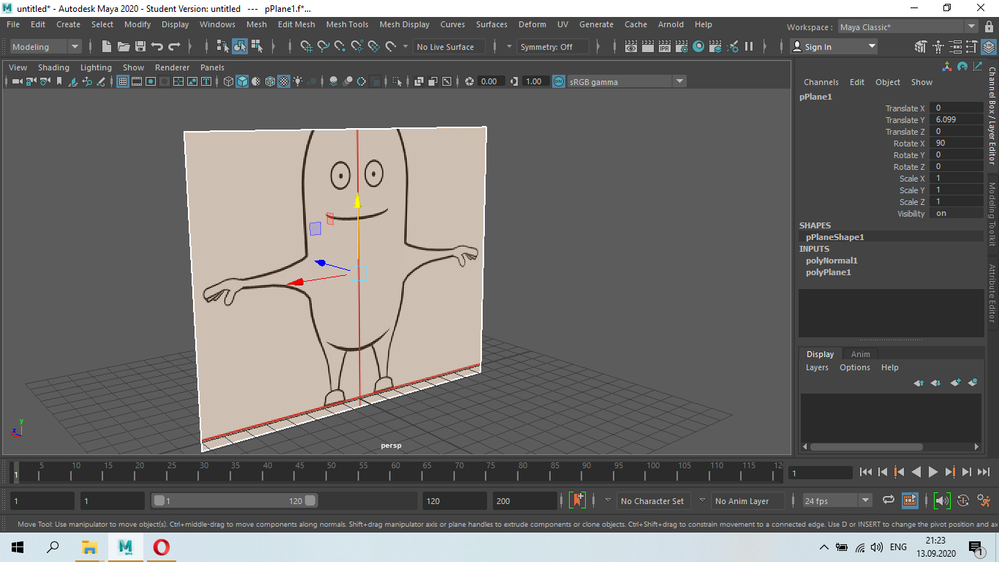This screenshot has width=999, height=562.
Task: Open the Modeling Toolkit cube icon
Action: [921, 47]
